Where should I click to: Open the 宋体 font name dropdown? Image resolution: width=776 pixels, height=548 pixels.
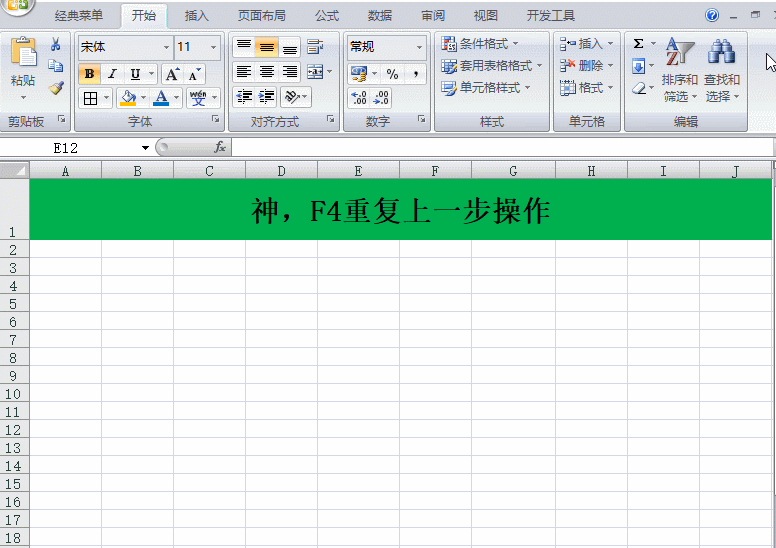click(x=166, y=47)
